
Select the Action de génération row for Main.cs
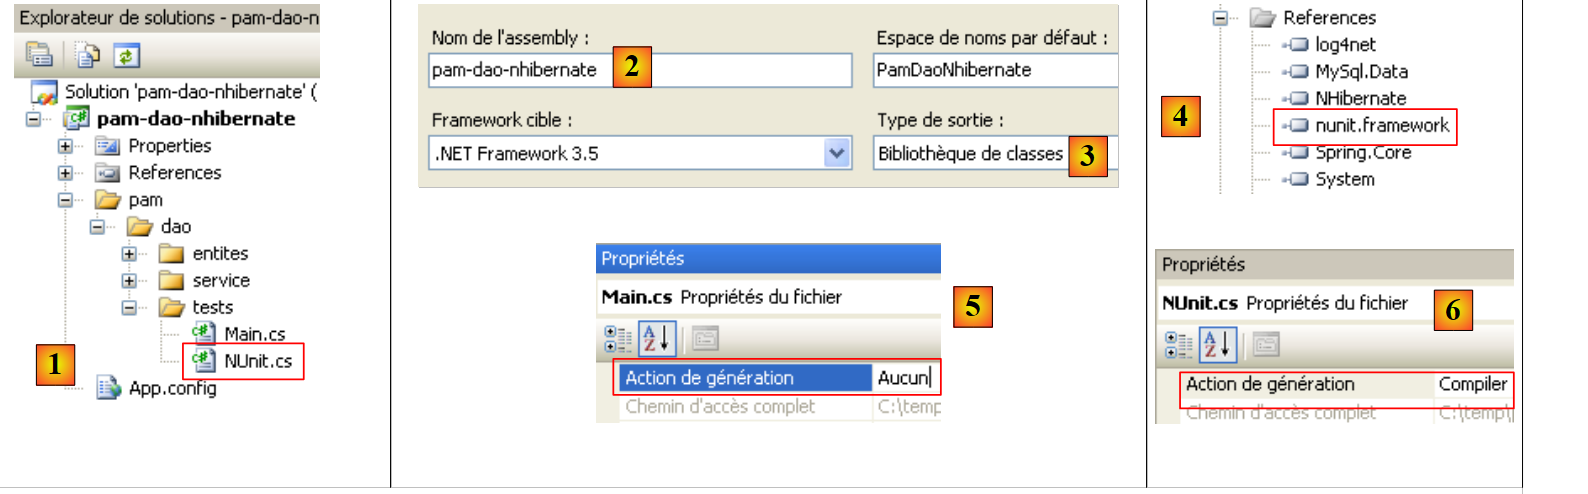(x=742, y=378)
